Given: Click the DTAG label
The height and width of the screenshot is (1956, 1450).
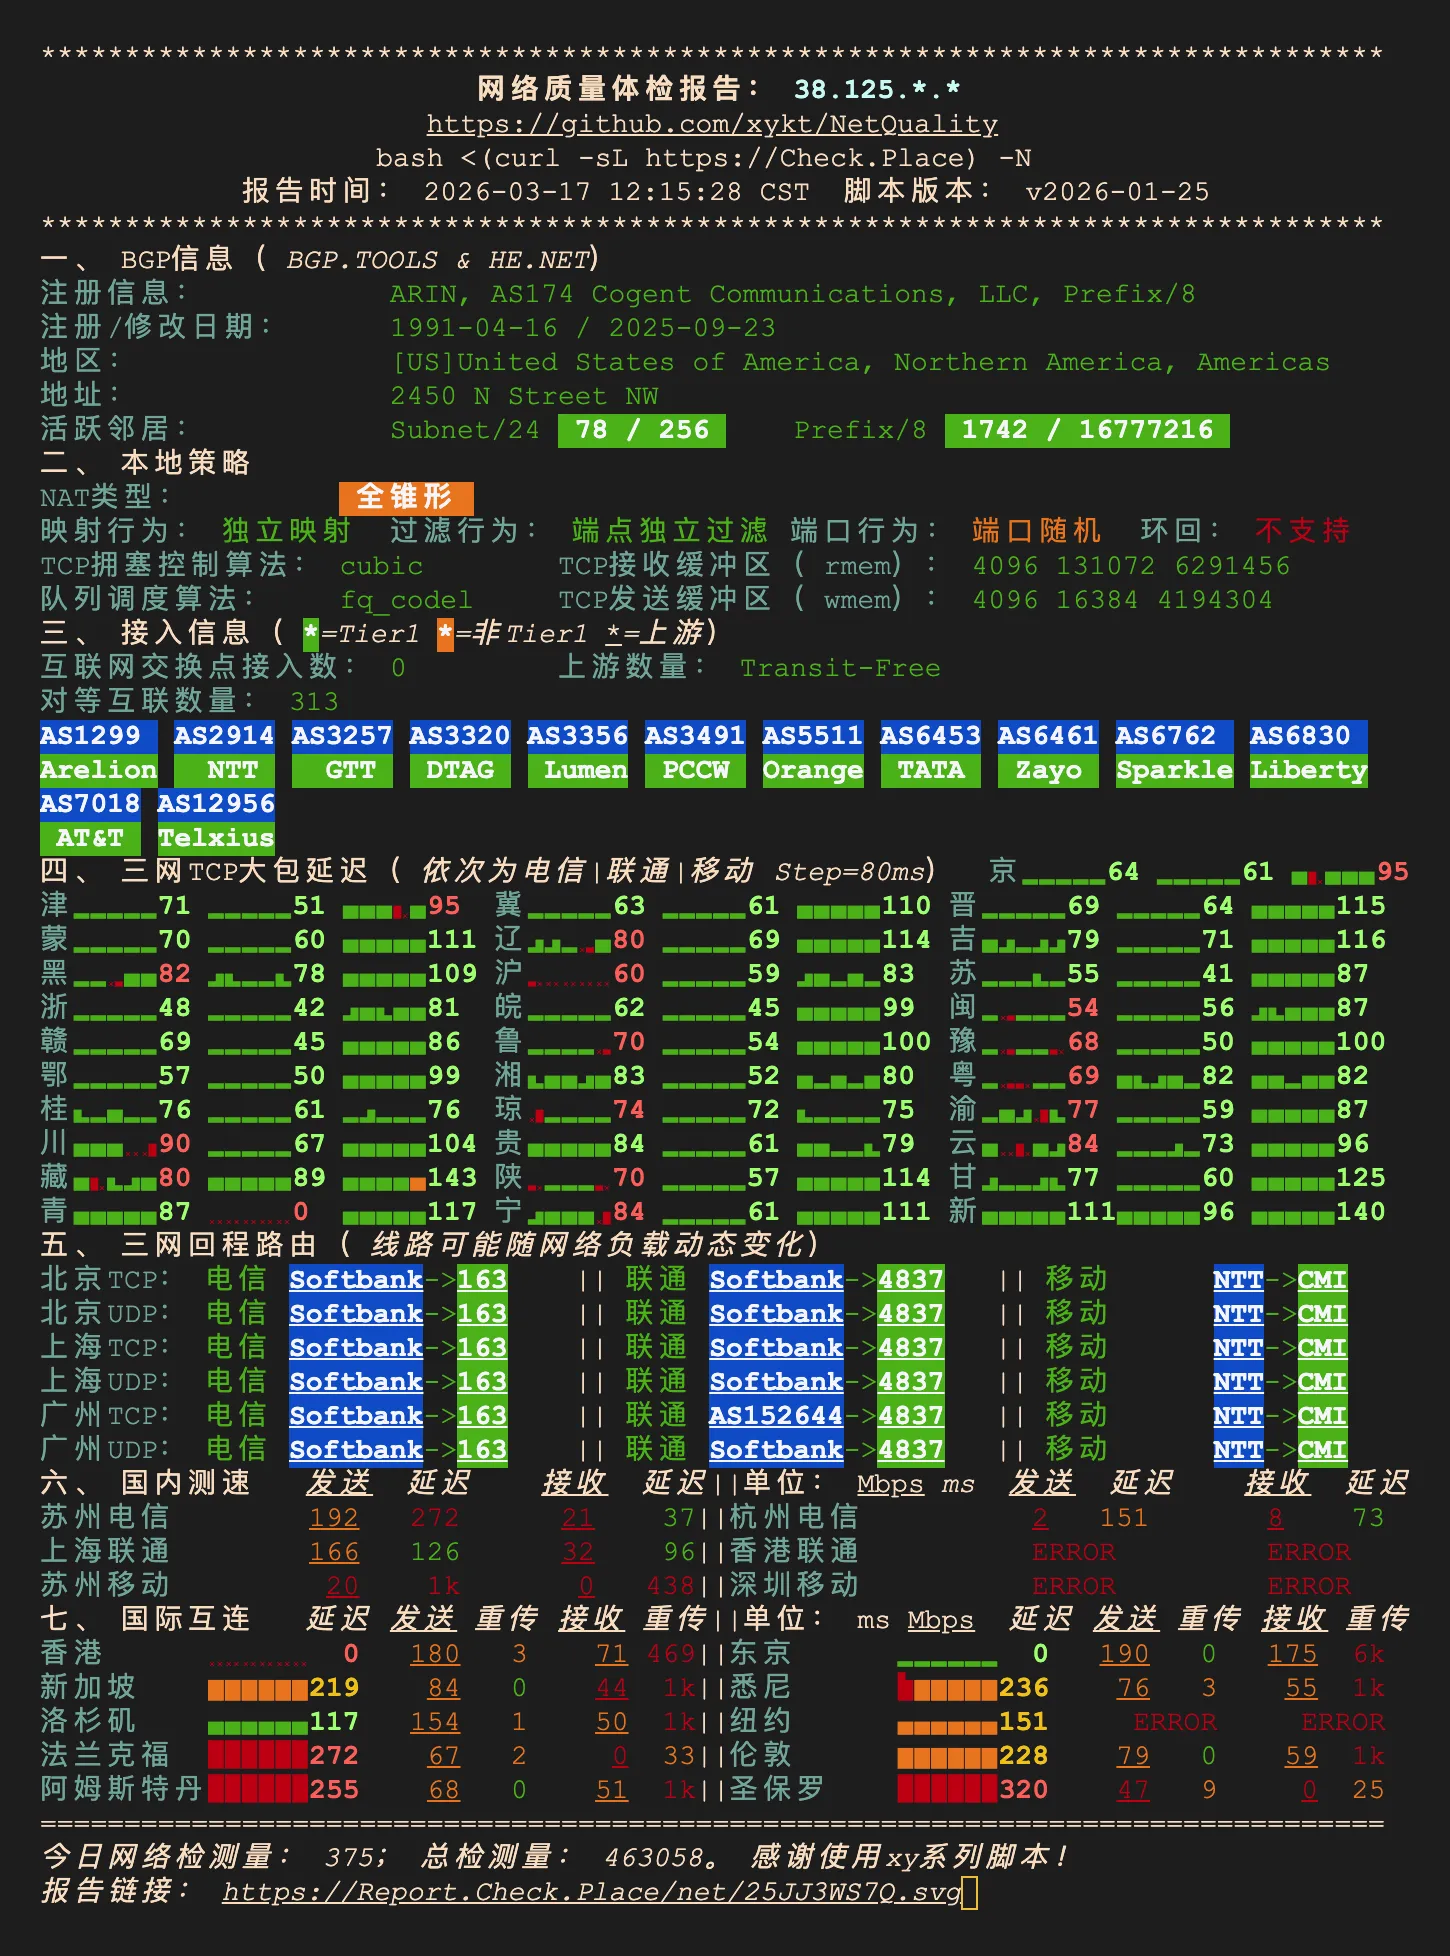Looking at the screenshot, I should coord(460,770).
